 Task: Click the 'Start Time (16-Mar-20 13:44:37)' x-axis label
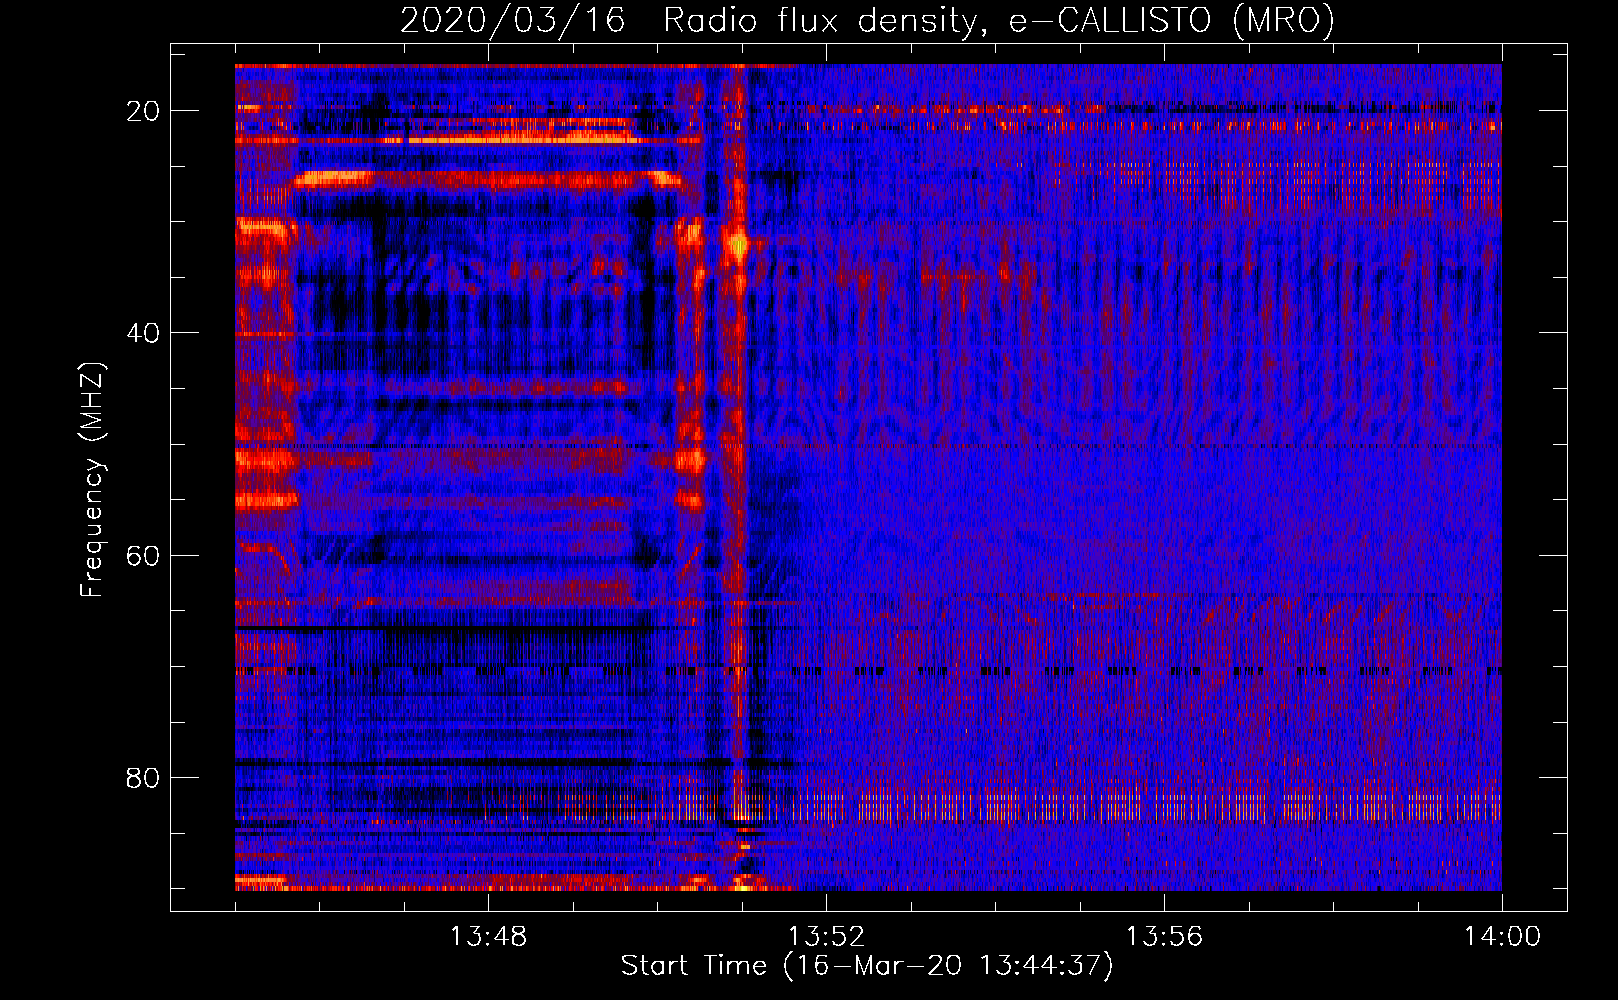tap(867, 966)
